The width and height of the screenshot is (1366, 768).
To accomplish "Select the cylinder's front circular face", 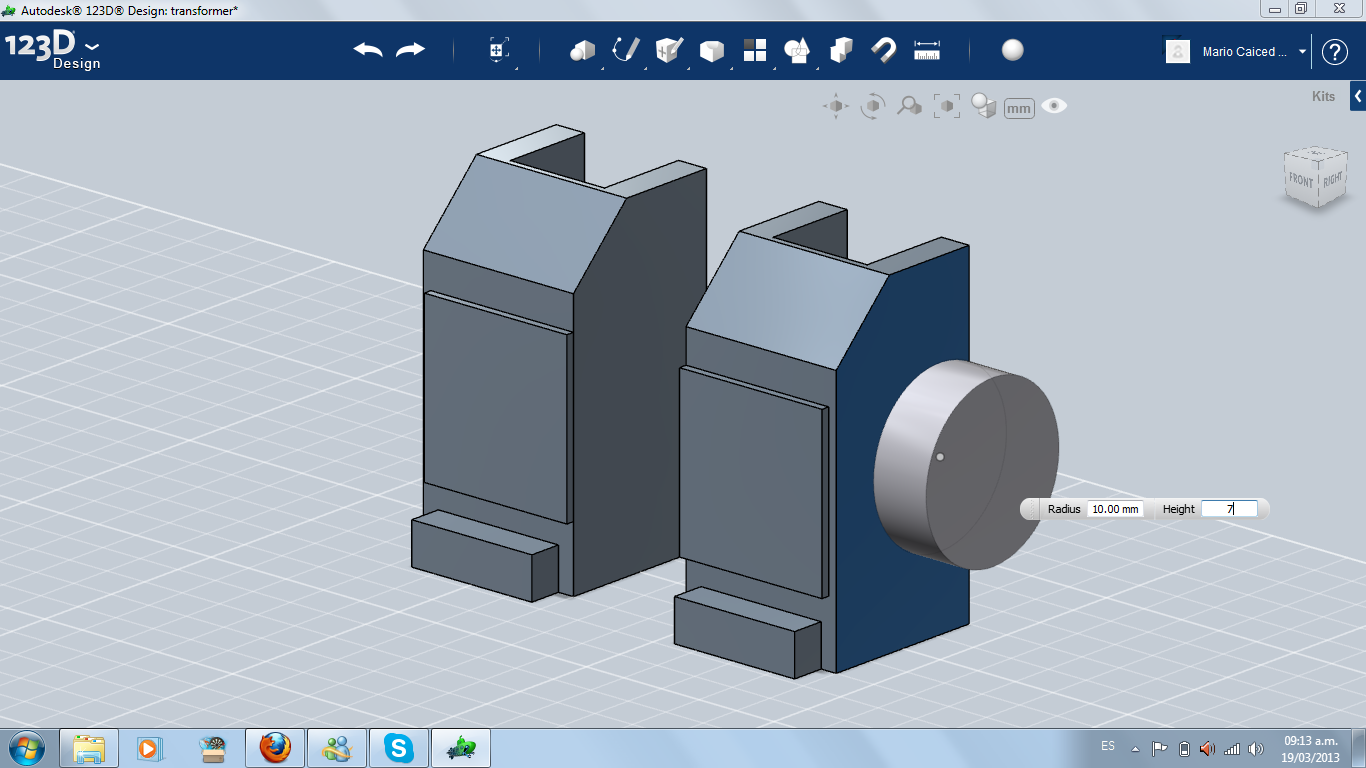I will coord(992,470).
